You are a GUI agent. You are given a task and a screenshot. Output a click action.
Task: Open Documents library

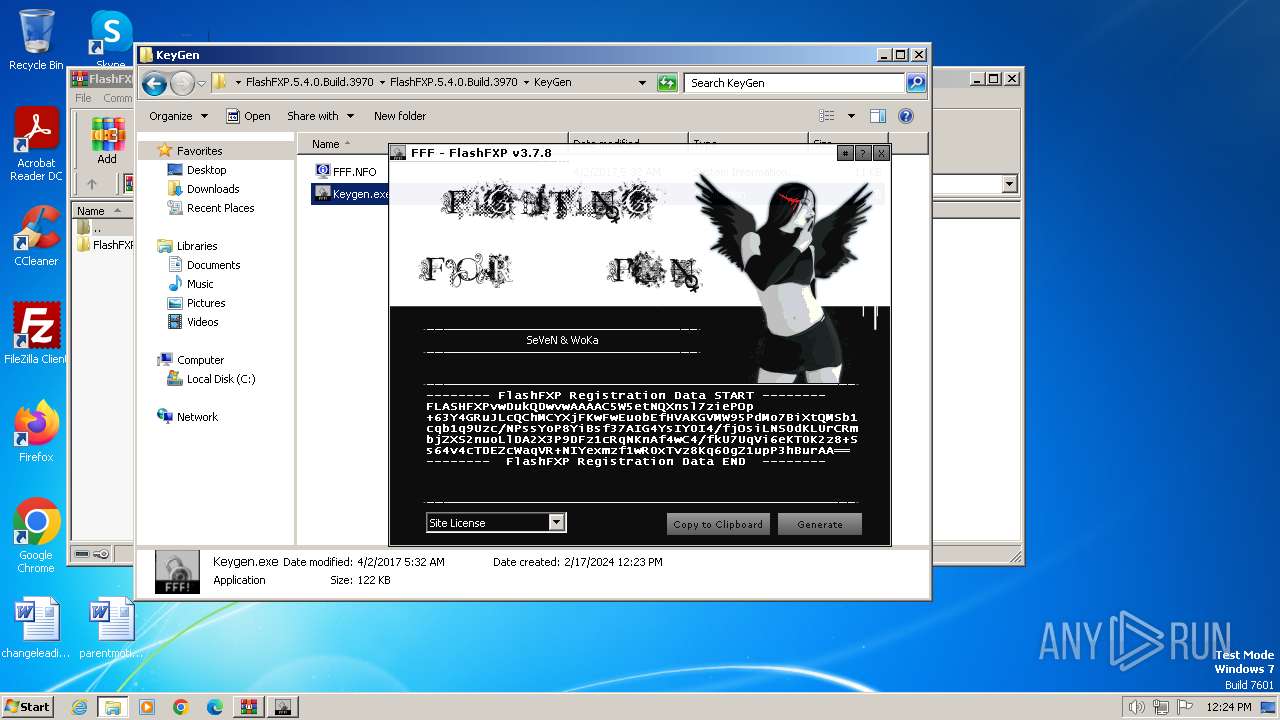(x=213, y=265)
